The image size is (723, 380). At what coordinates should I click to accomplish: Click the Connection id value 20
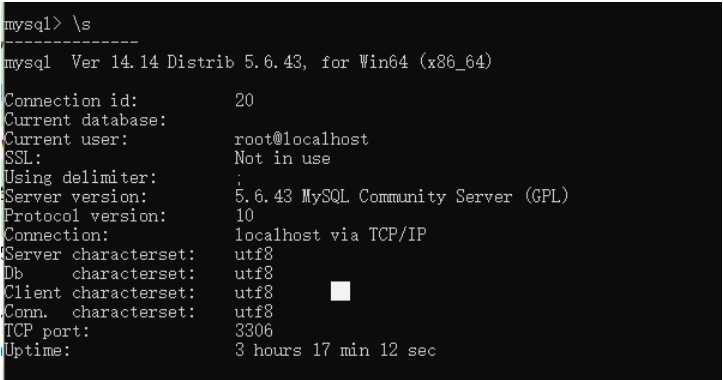click(244, 100)
